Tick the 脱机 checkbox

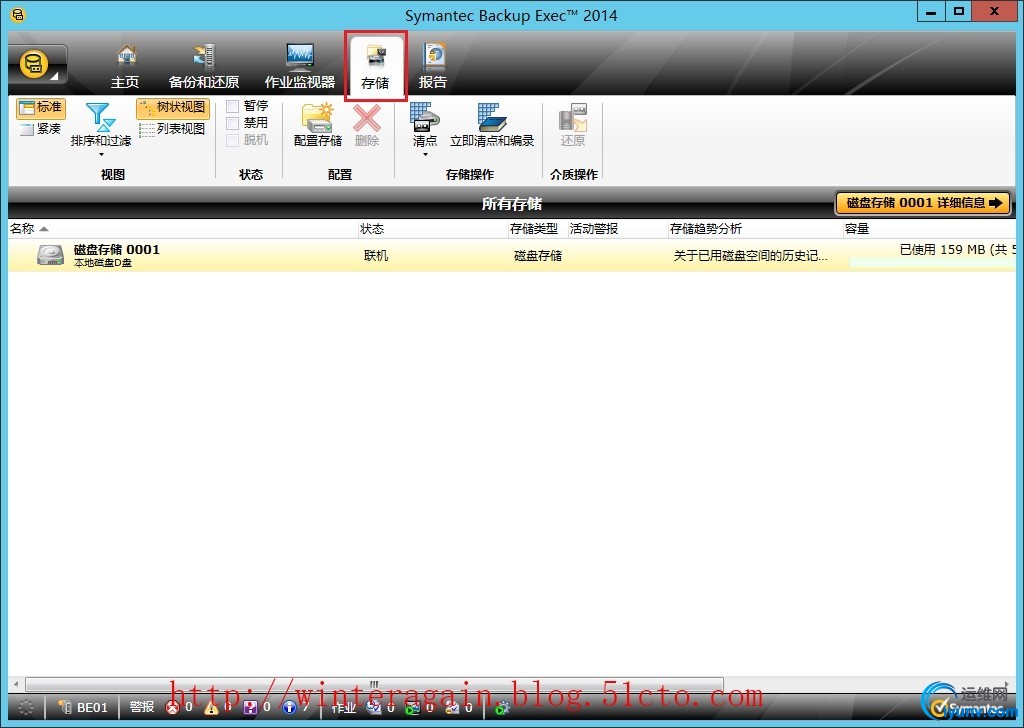click(x=232, y=140)
